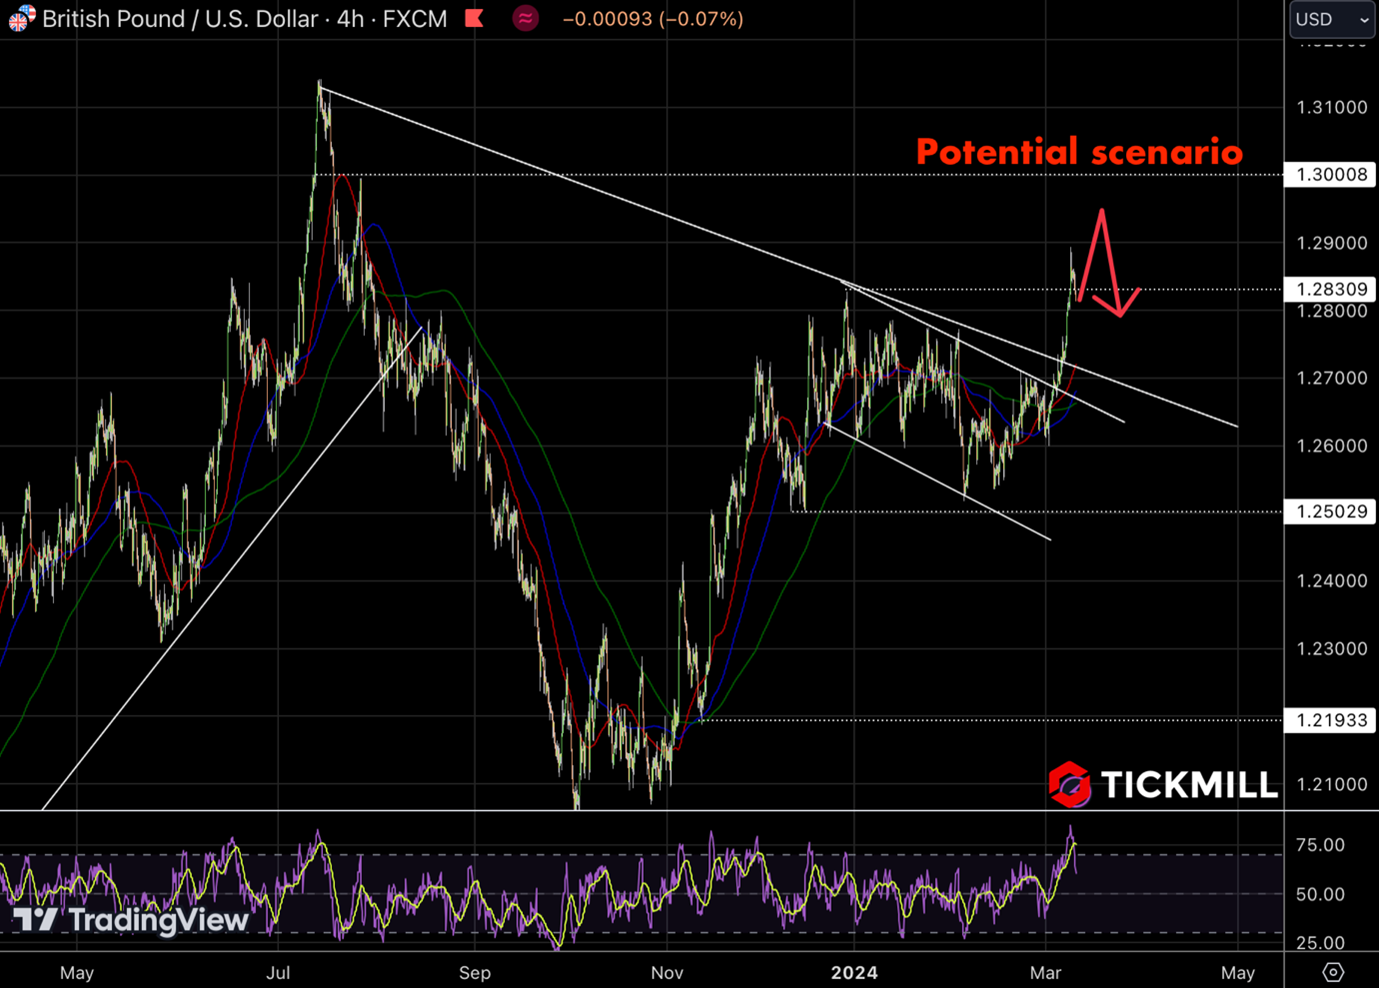Click the Jul time axis label
This screenshot has width=1379, height=988.
pos(278,972)
